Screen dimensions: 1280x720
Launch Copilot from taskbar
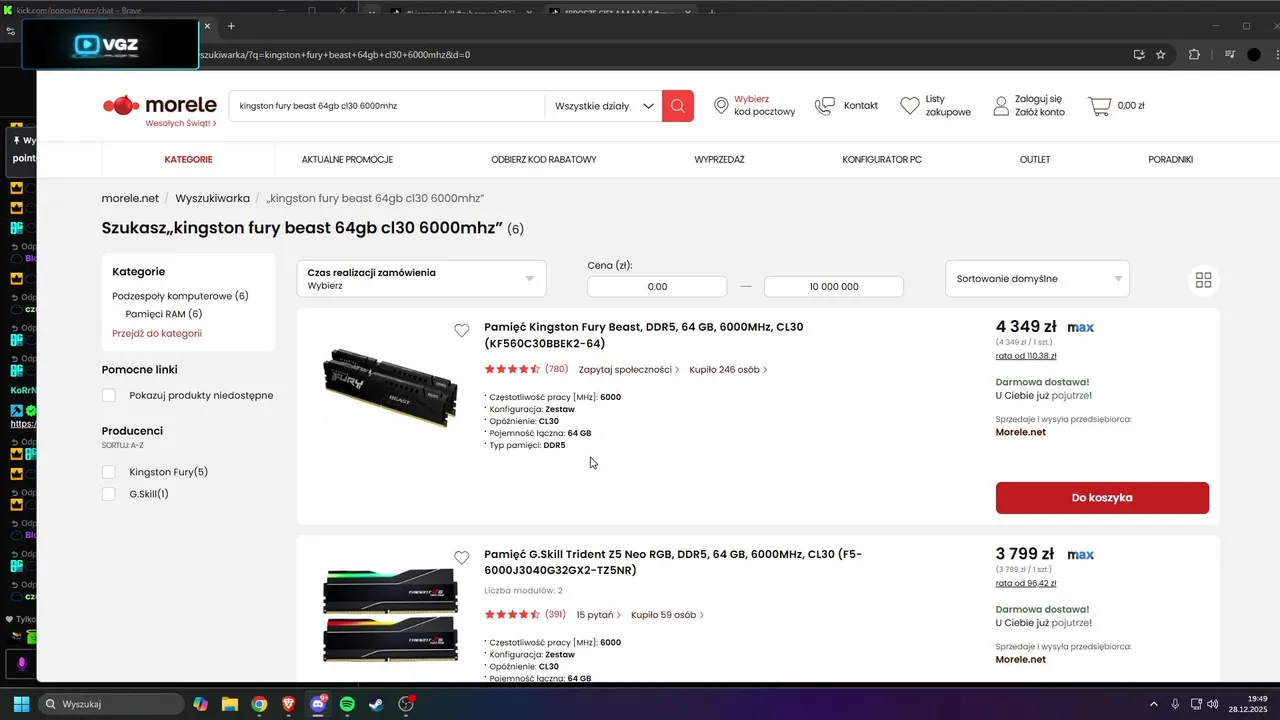(200, 704)
